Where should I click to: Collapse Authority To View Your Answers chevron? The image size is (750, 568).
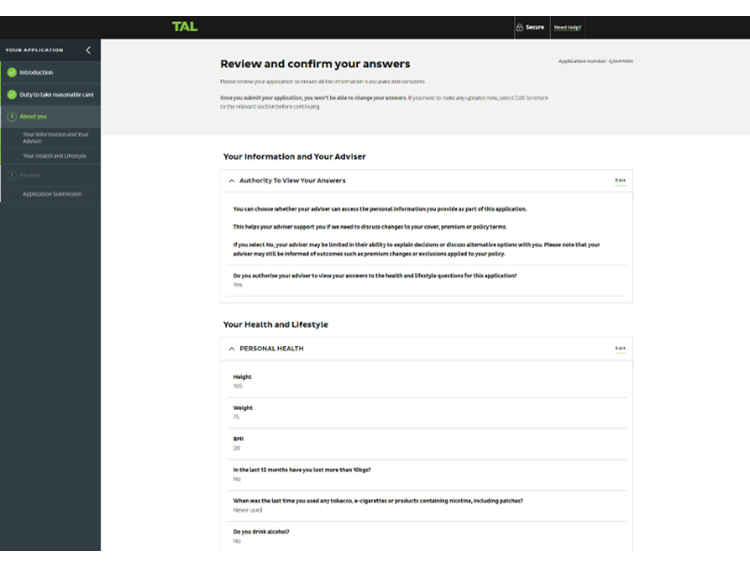[232, 181]
